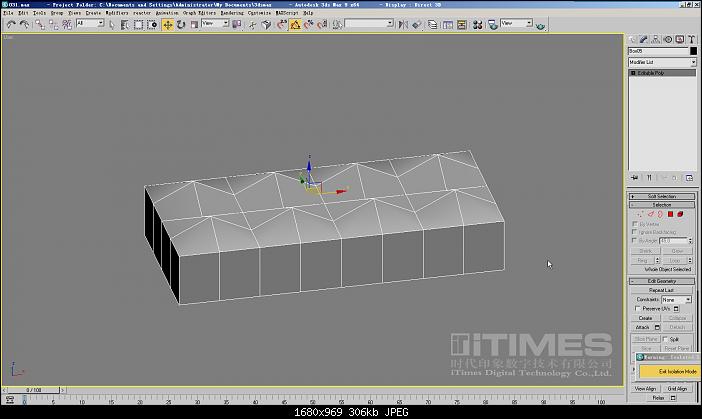Click the Configure Modifier Sets icon
702x419 pixels.
point(689,178)
